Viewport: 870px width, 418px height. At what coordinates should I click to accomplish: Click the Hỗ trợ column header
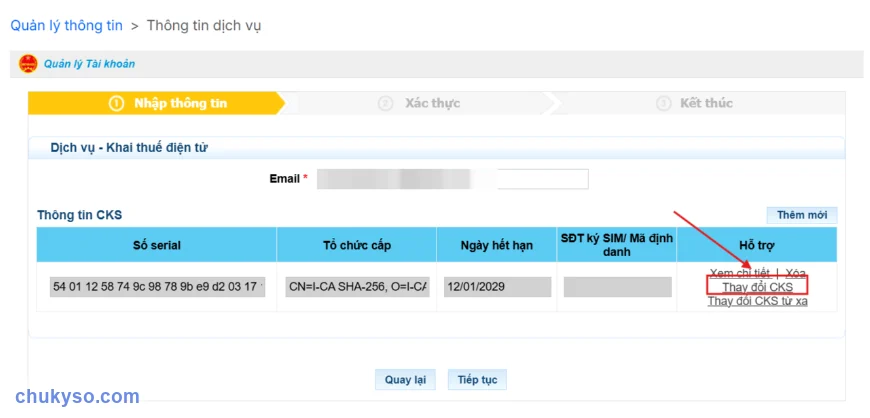757,245
